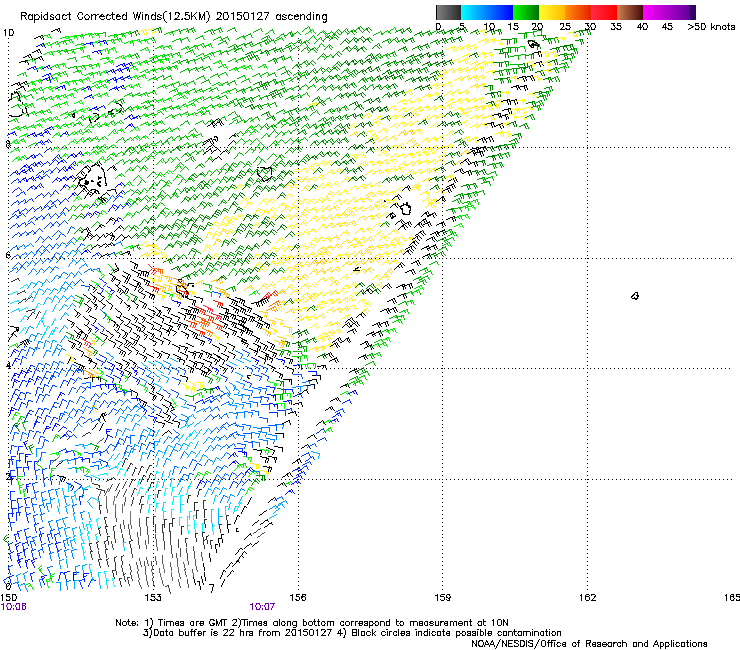Image resolution: width=740 pixels, height=650 pixels.
Task: Click the '25' legend tick label
Action: click(x=564, y=27)
